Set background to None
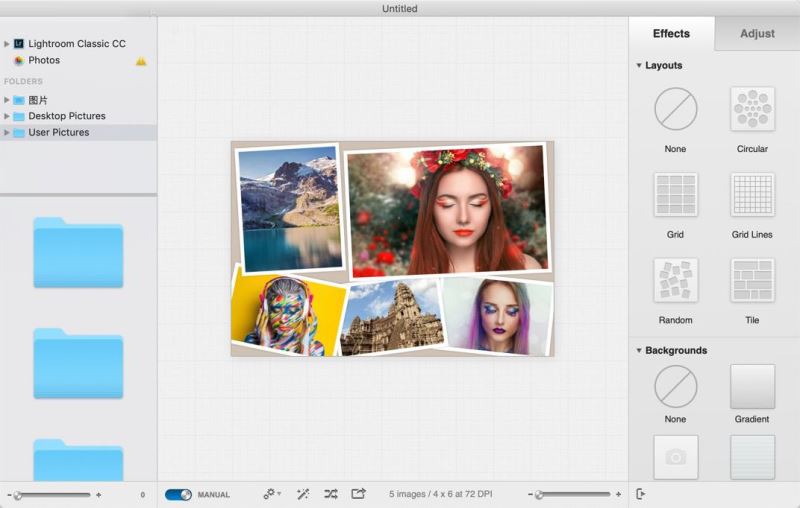This screenshot has width=800, height=508. point(676,386)
